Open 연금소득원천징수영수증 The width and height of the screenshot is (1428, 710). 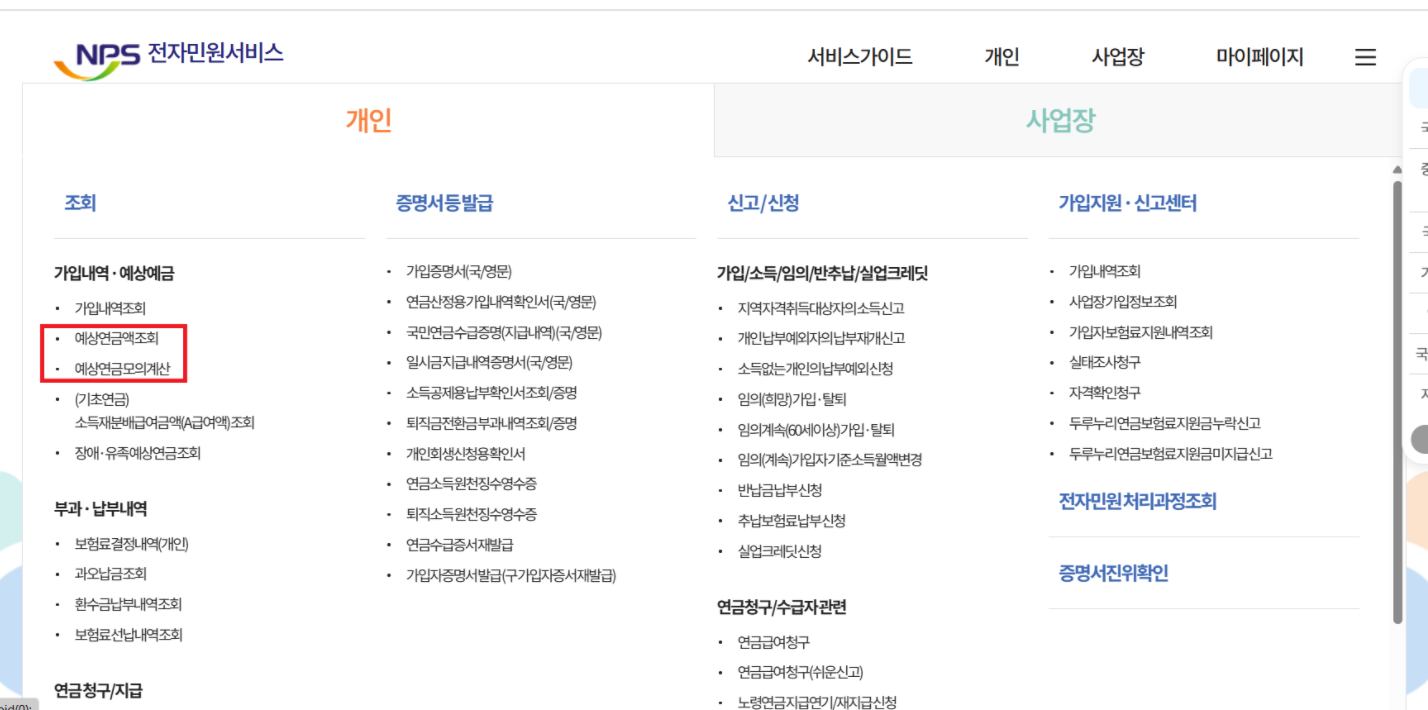(x=471, y=484)
